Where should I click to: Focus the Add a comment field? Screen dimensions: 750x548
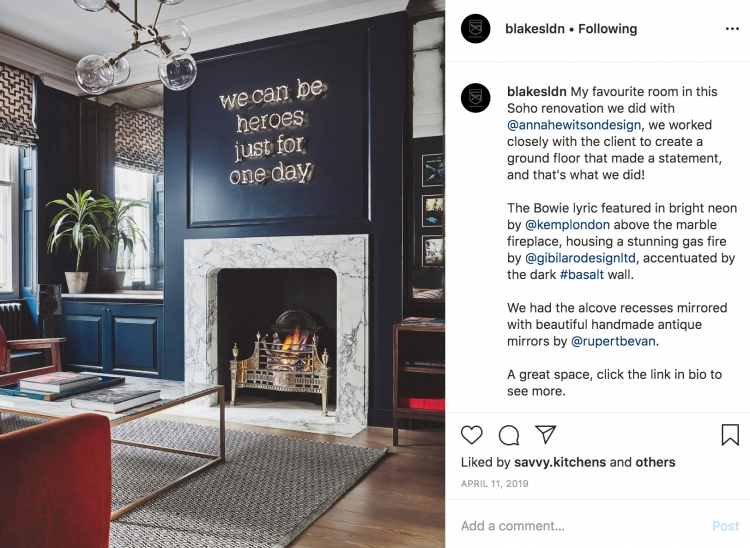pyautogui.click(x=581, y=526)
